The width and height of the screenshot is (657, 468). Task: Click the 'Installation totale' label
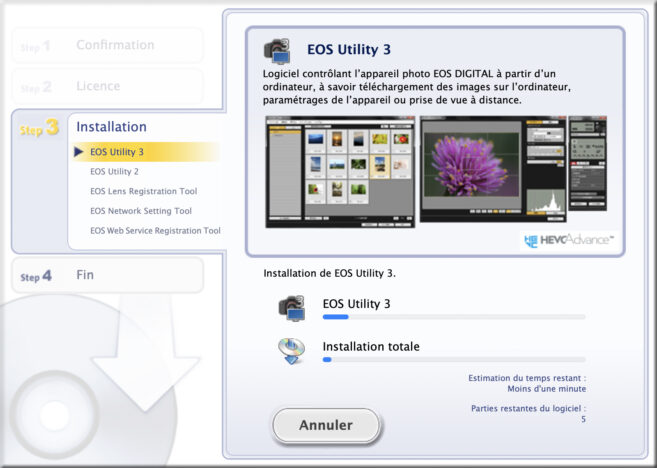[371, 346]
